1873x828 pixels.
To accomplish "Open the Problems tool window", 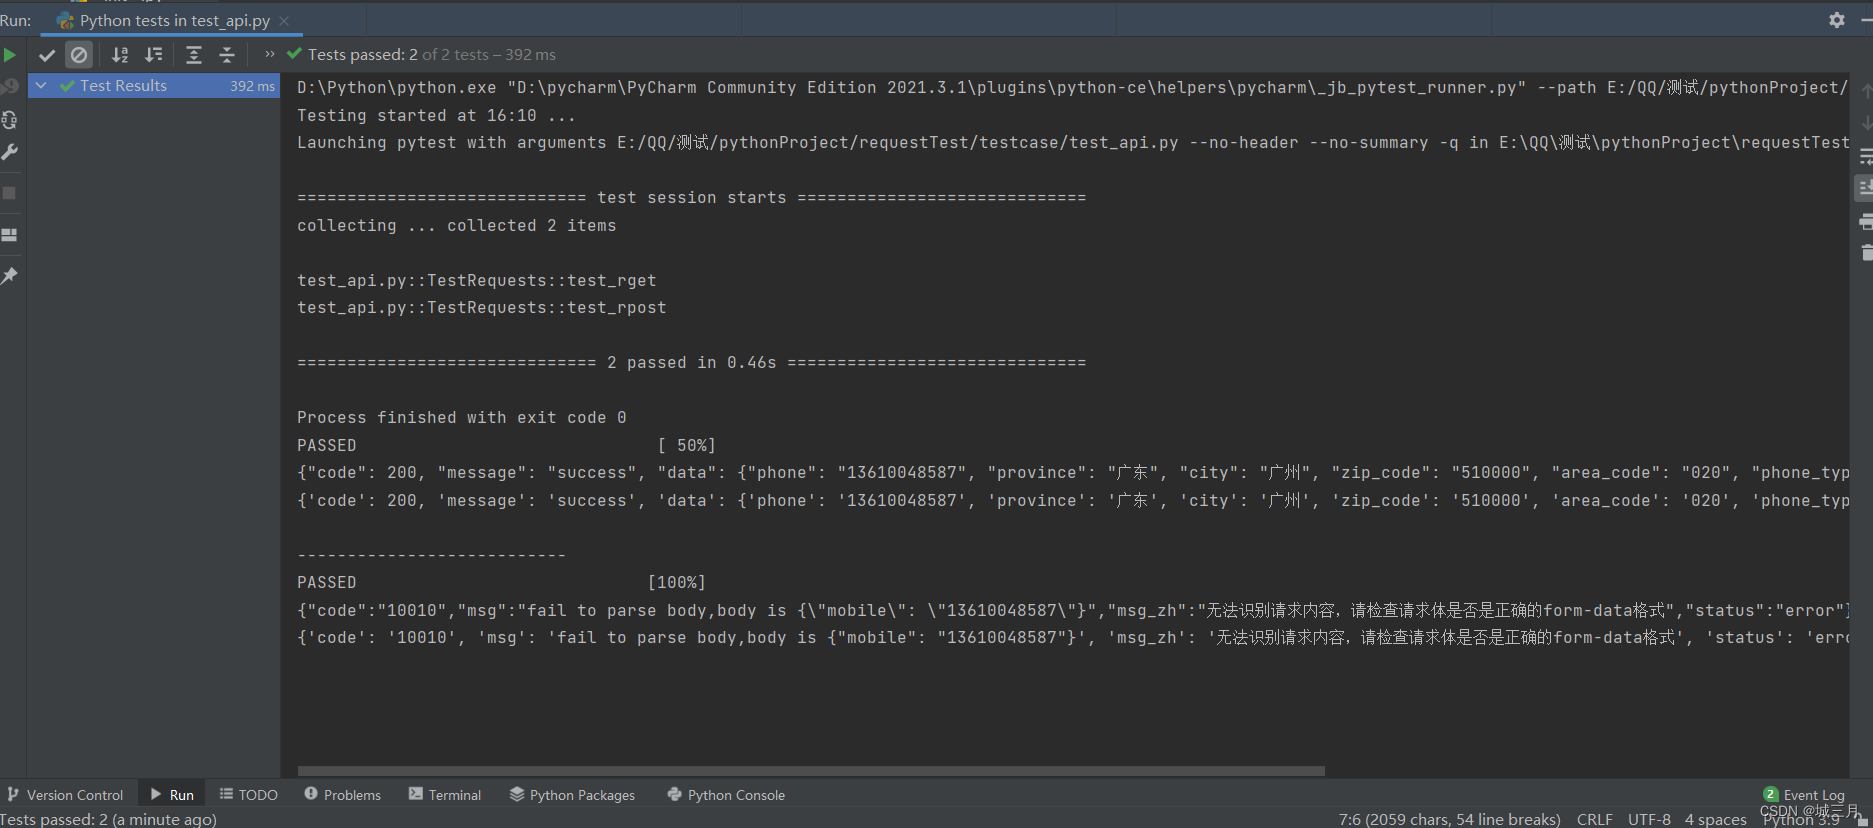I will click(x=342, y=795).
